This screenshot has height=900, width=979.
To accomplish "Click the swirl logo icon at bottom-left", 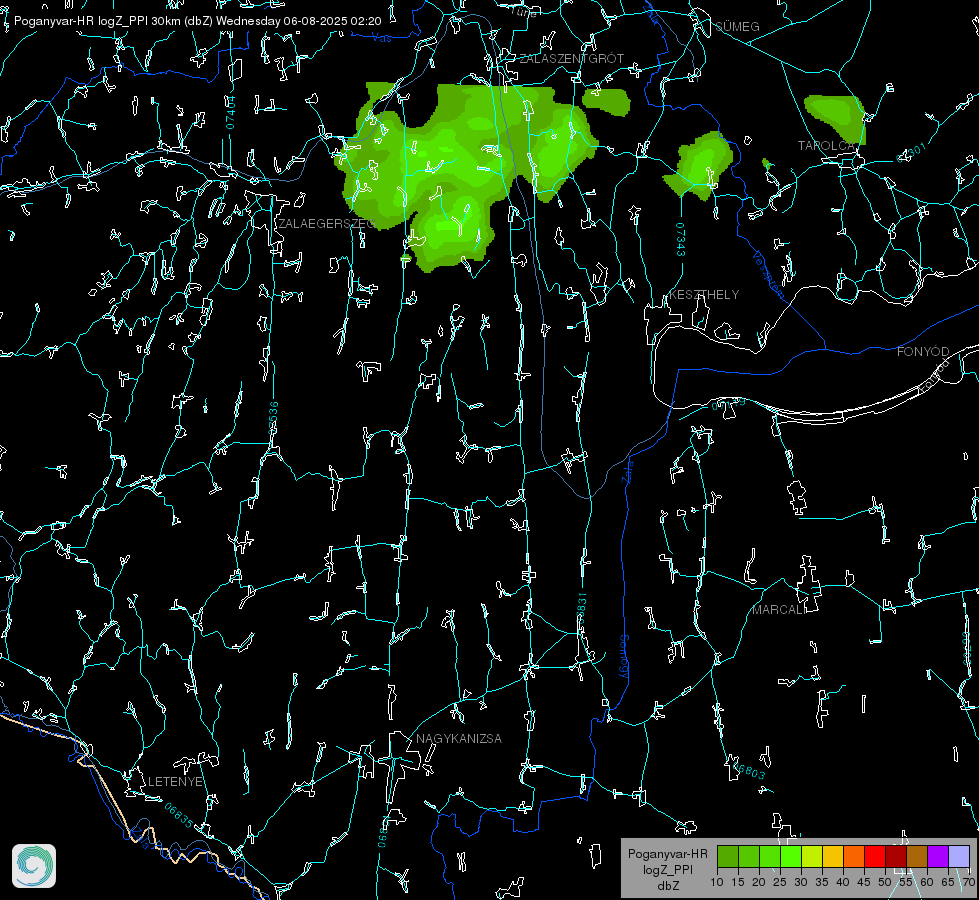I will click(x=34, y=866).
